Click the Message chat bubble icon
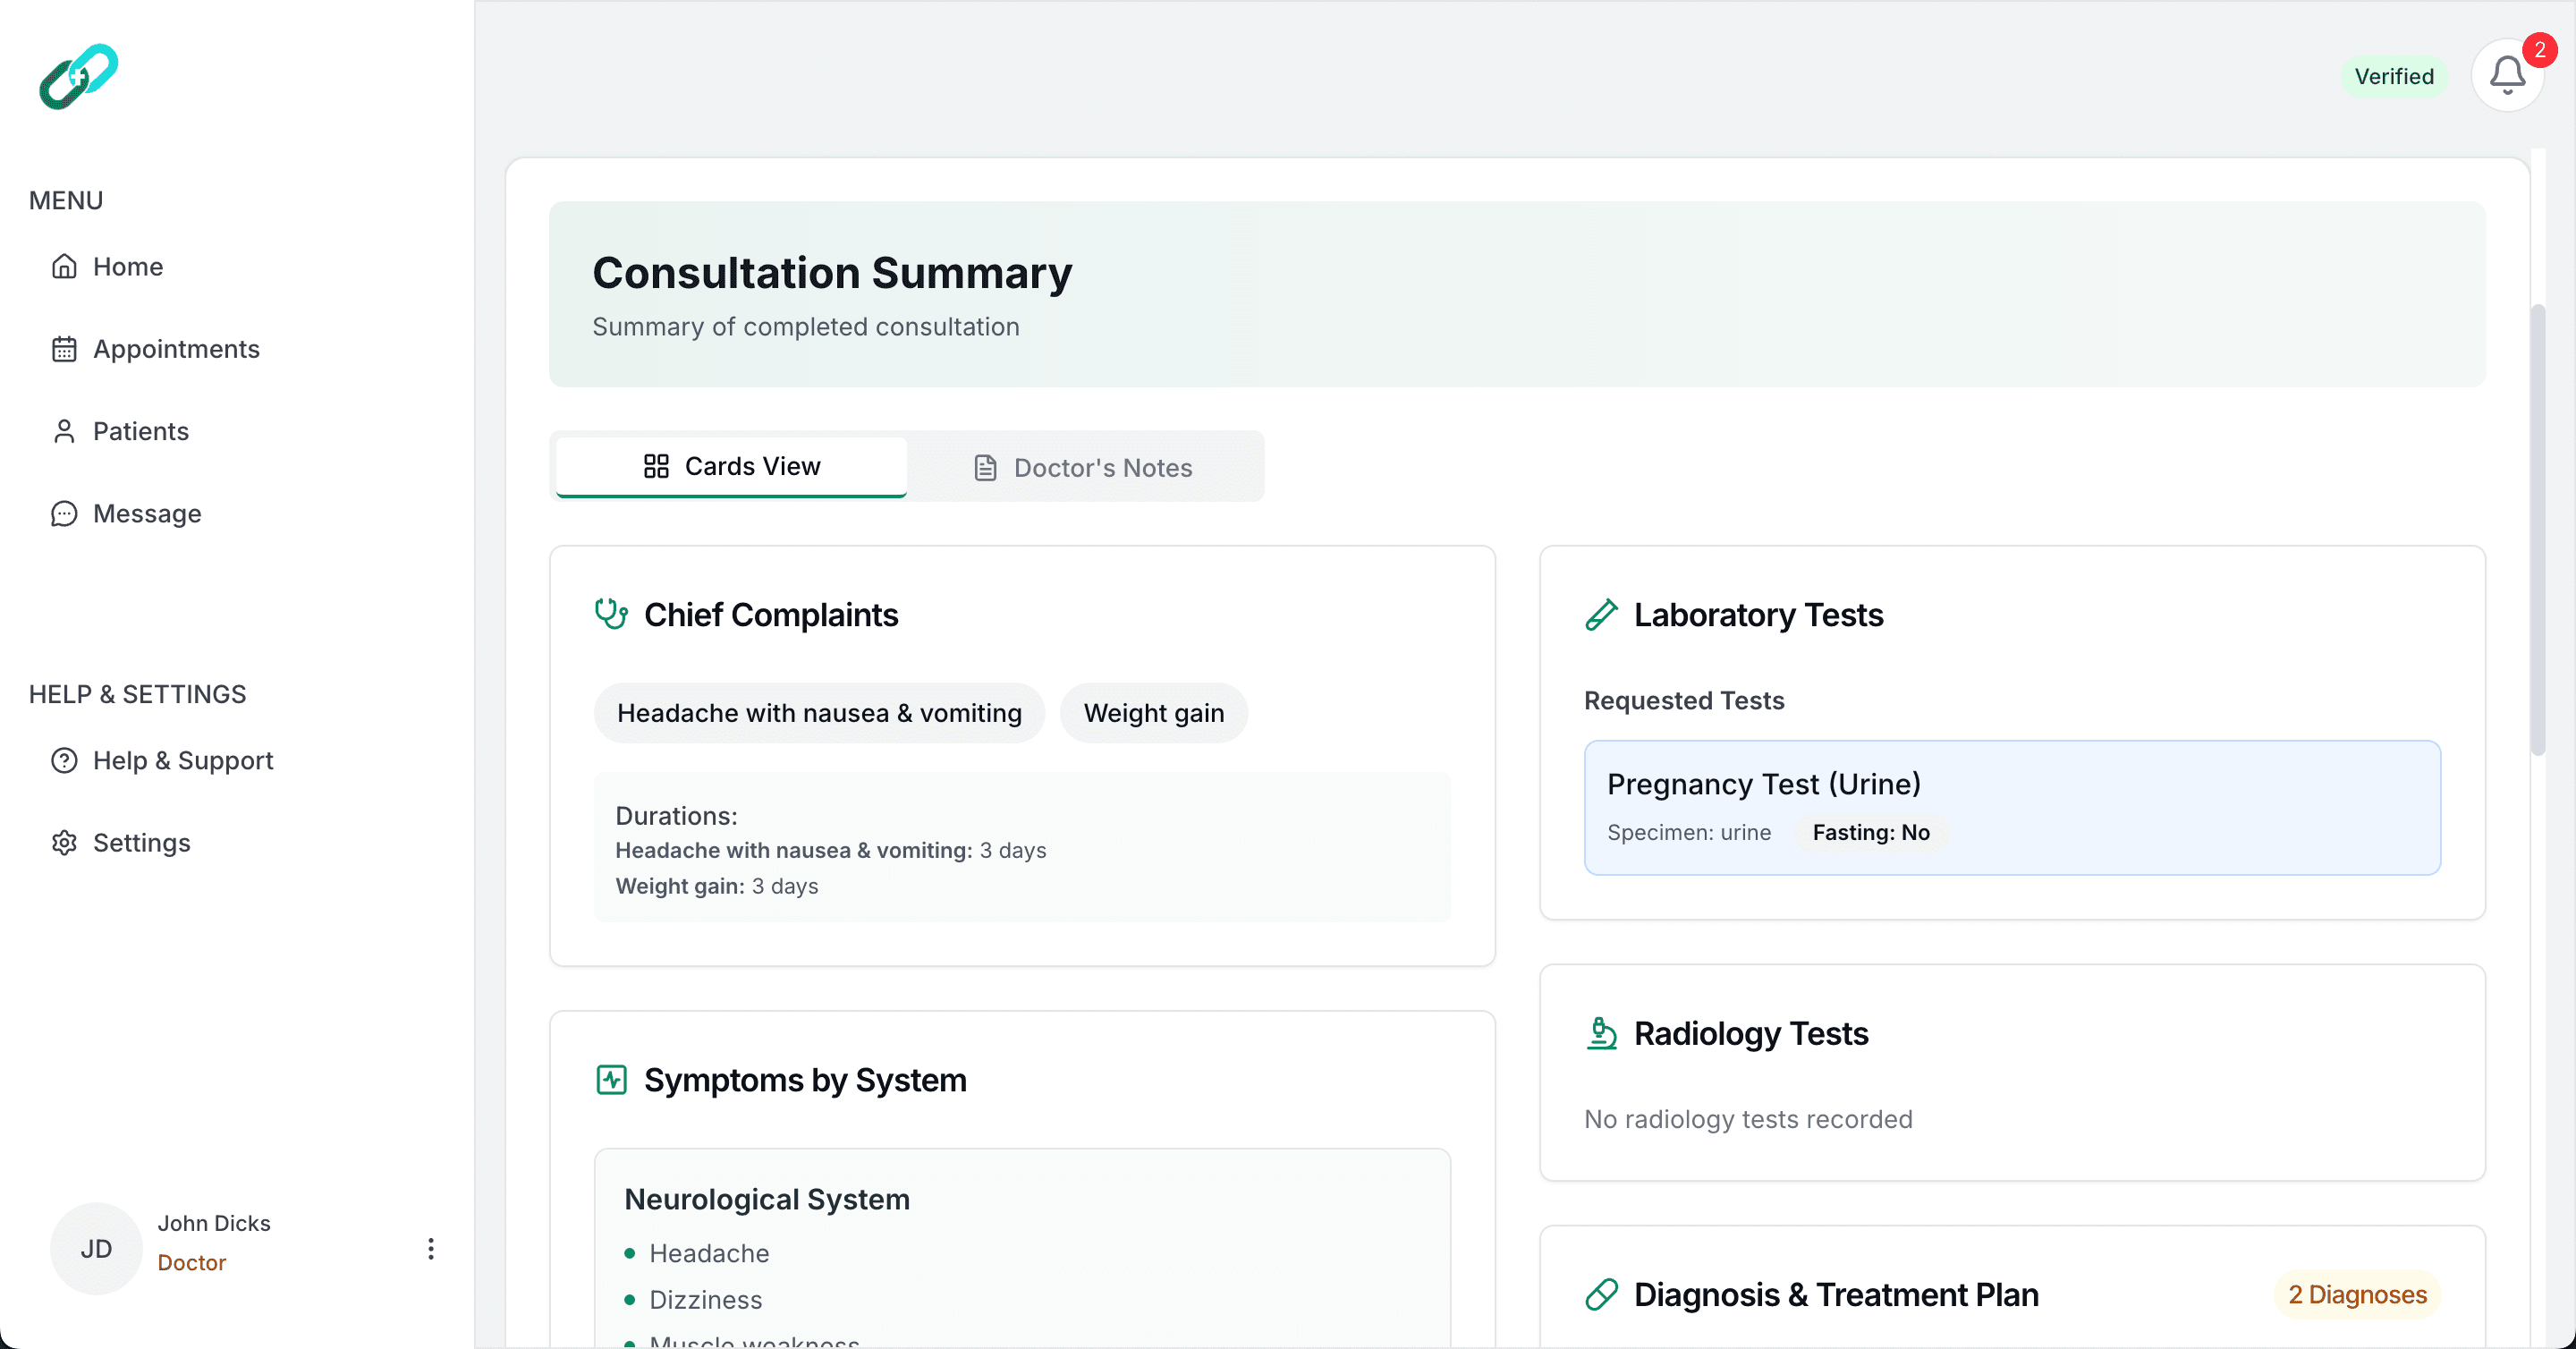Viewport: 2576px width, 1349px height. 64,513
